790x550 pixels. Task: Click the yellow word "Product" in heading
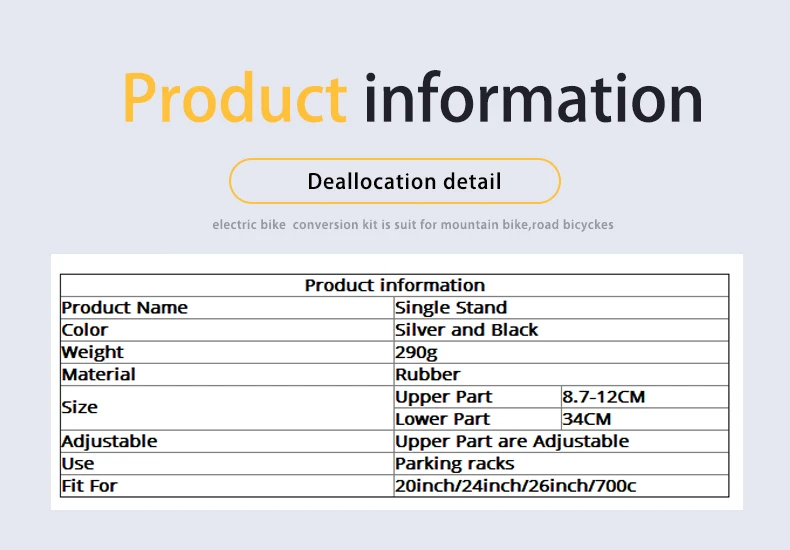(x=235, y=97)
